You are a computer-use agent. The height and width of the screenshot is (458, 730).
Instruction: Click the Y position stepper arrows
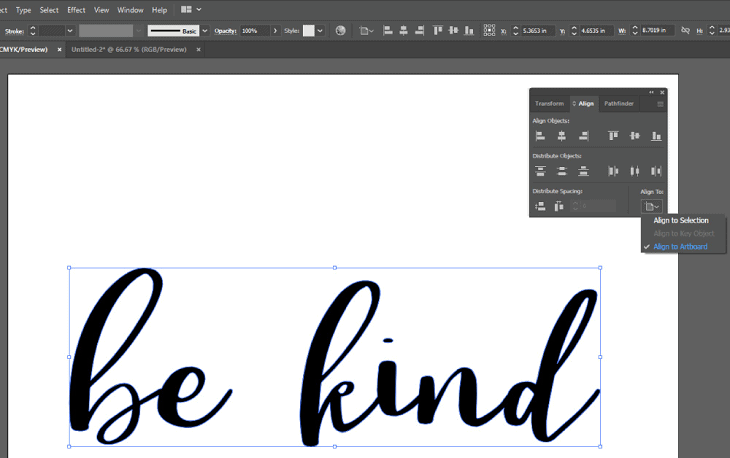click(x=574, y=31)
